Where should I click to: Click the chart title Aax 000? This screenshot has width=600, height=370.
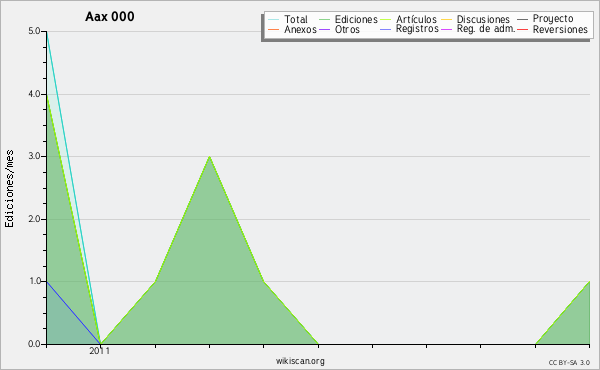click(110, 17)
